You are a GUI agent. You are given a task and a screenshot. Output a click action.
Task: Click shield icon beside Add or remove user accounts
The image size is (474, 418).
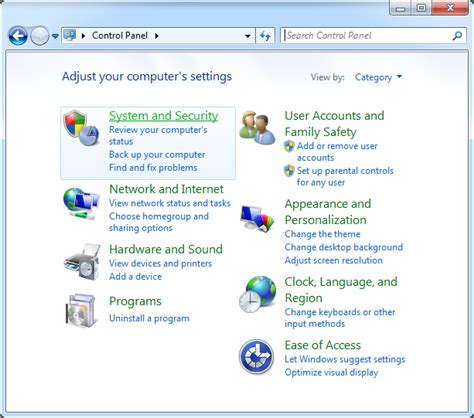coord(289,146)
